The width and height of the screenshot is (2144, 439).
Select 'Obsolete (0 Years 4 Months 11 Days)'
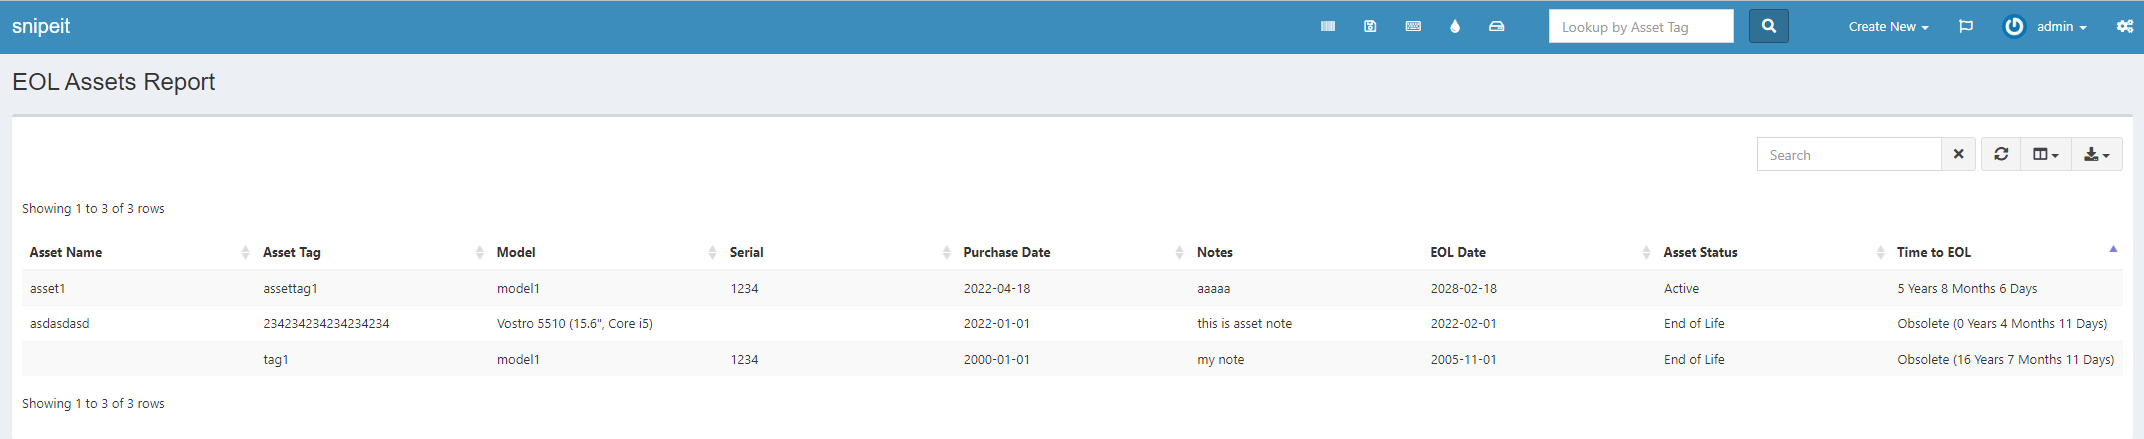(x=2003, y=324)
